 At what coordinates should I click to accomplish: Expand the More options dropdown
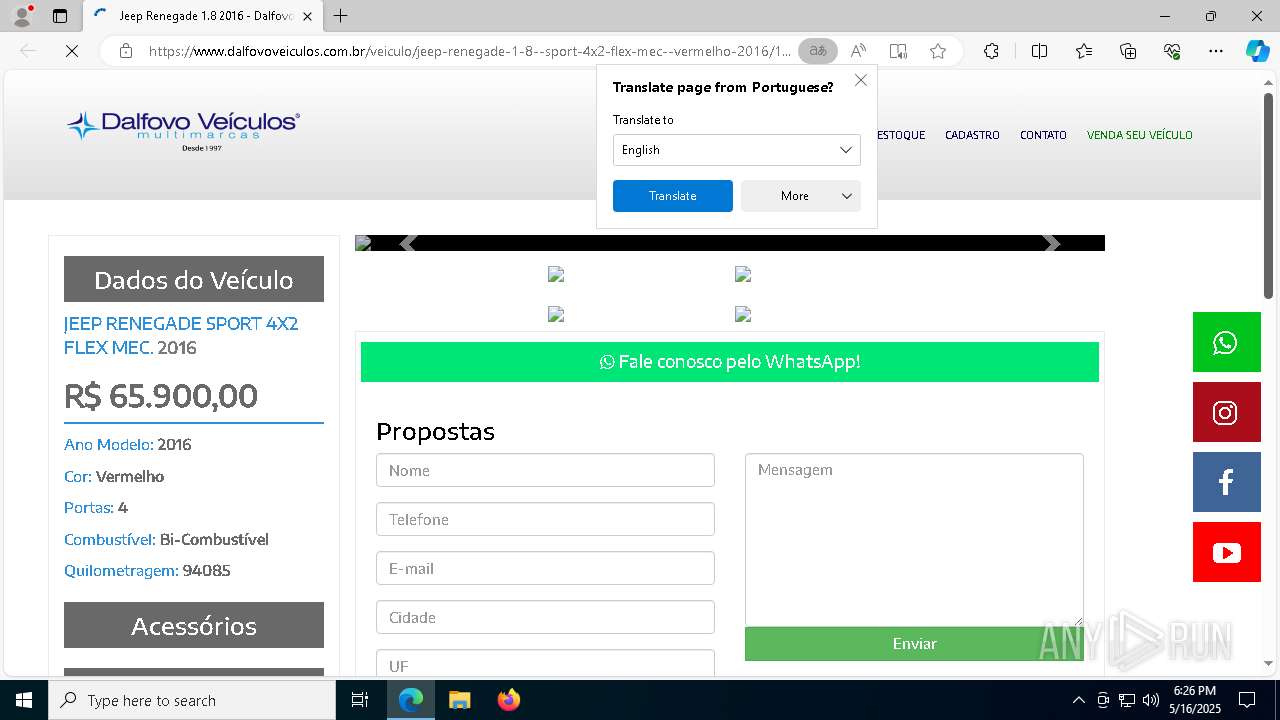coord(801,196)
